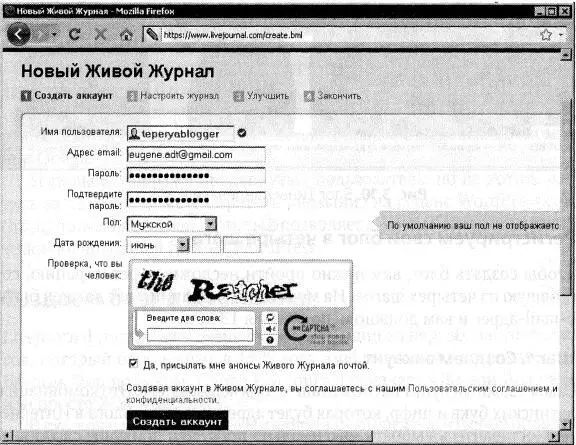
Task: Click the Пароль password field
Action: (196, 175)
